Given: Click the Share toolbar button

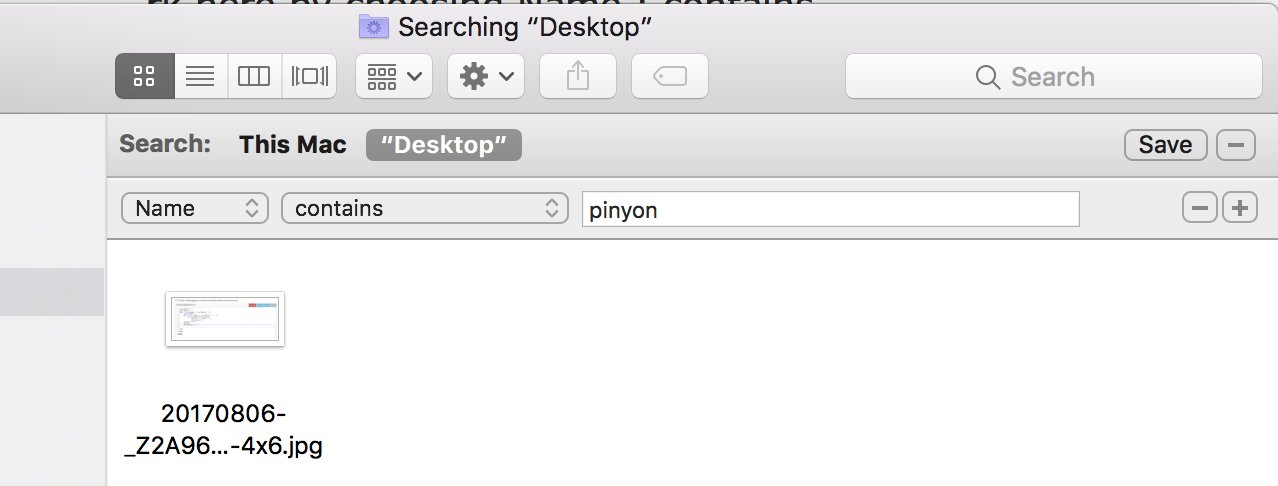Looking at the screenshot, I should [x=578, y=76].
